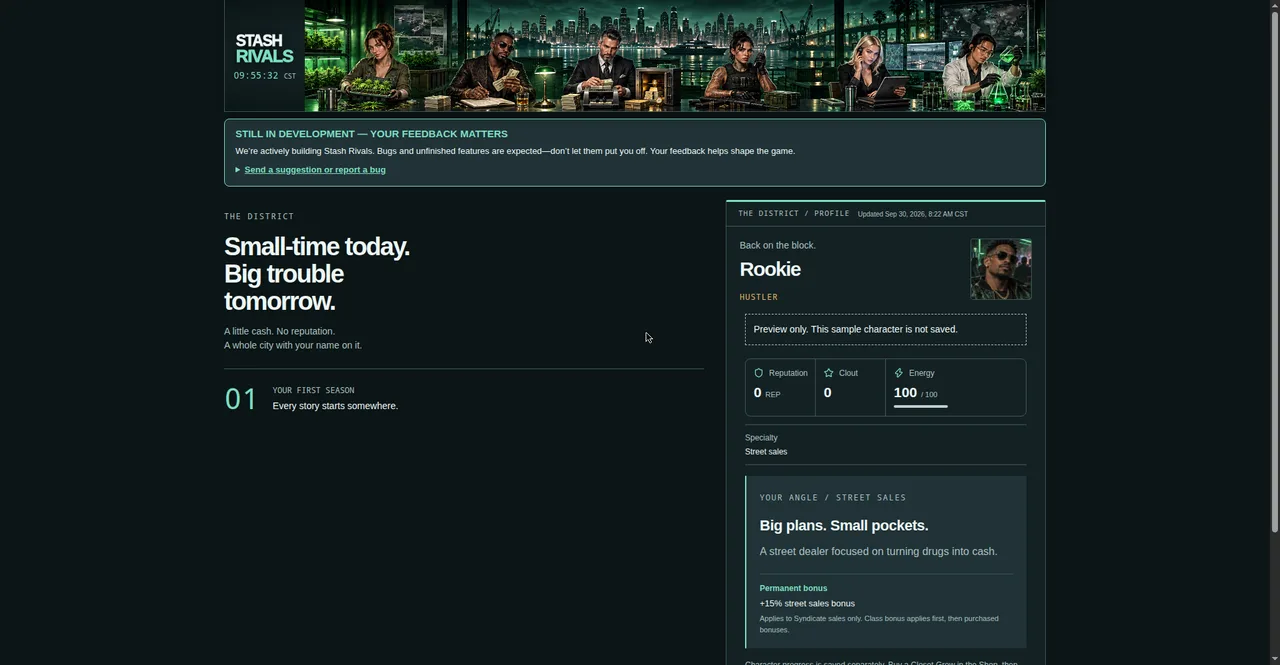Click the HUSTLER class label
Screen dimensions: 1280x665
[x=759, y=297]
